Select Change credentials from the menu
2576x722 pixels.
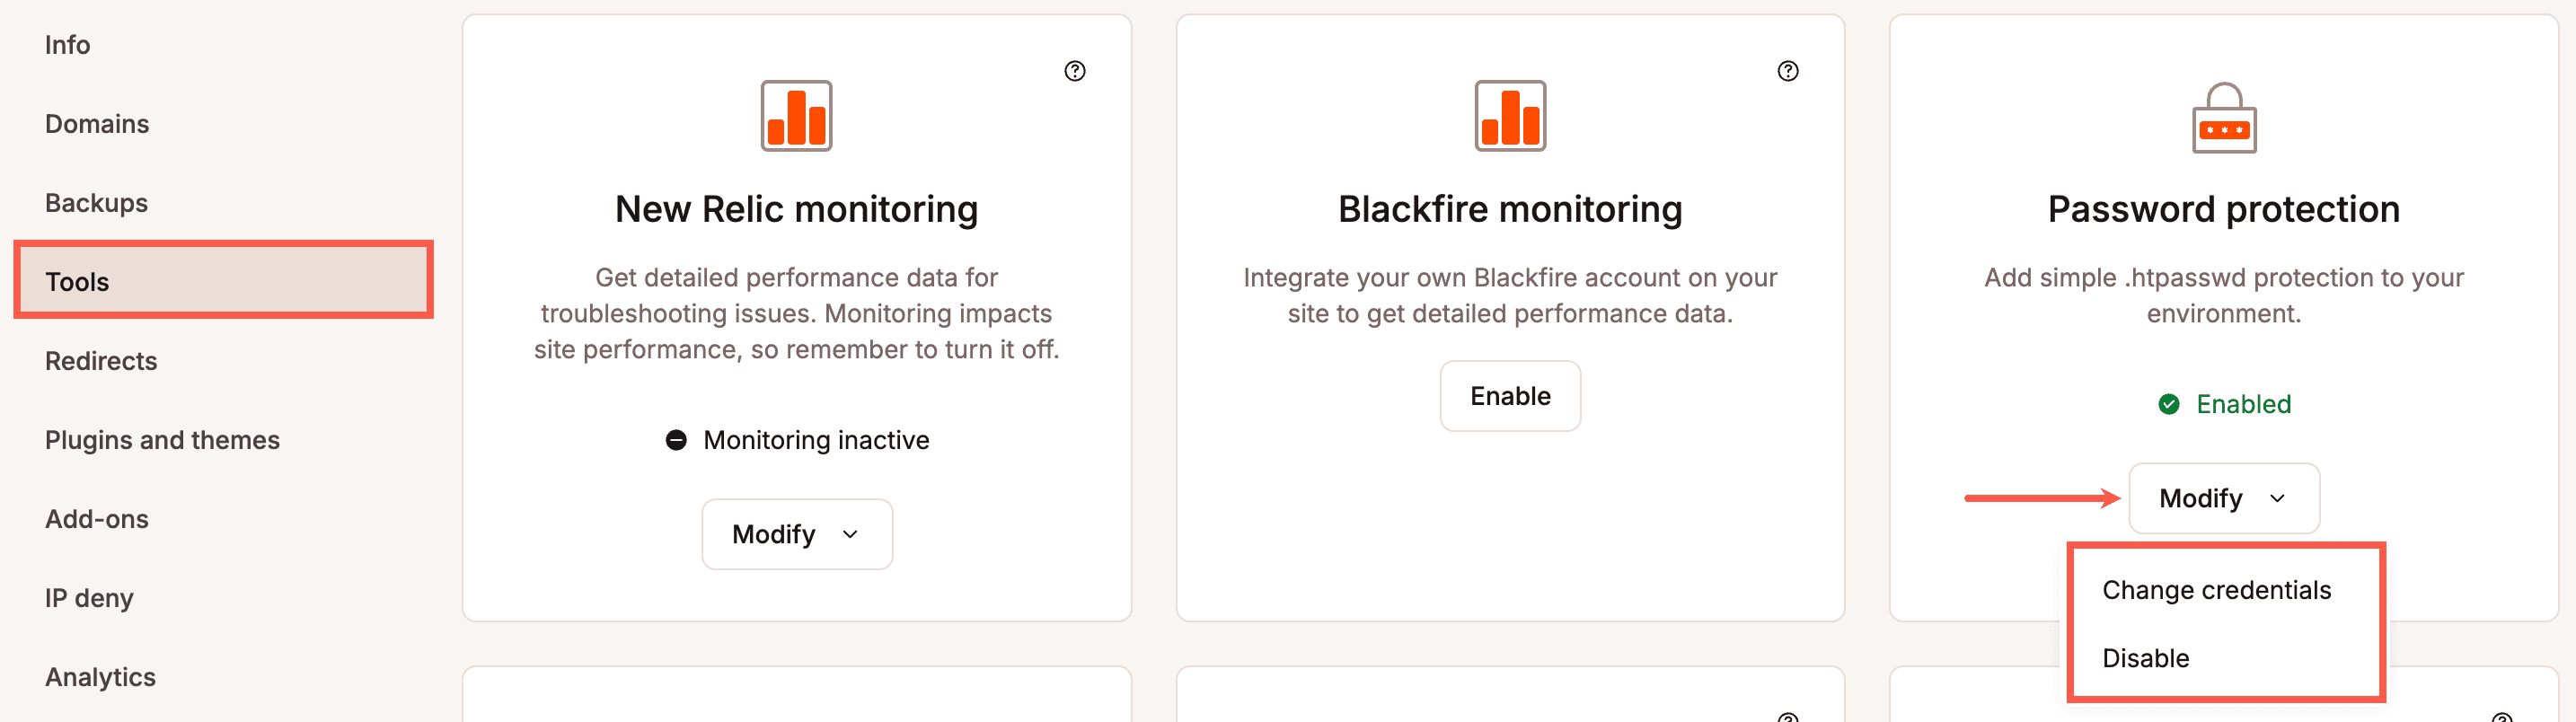2216,590
